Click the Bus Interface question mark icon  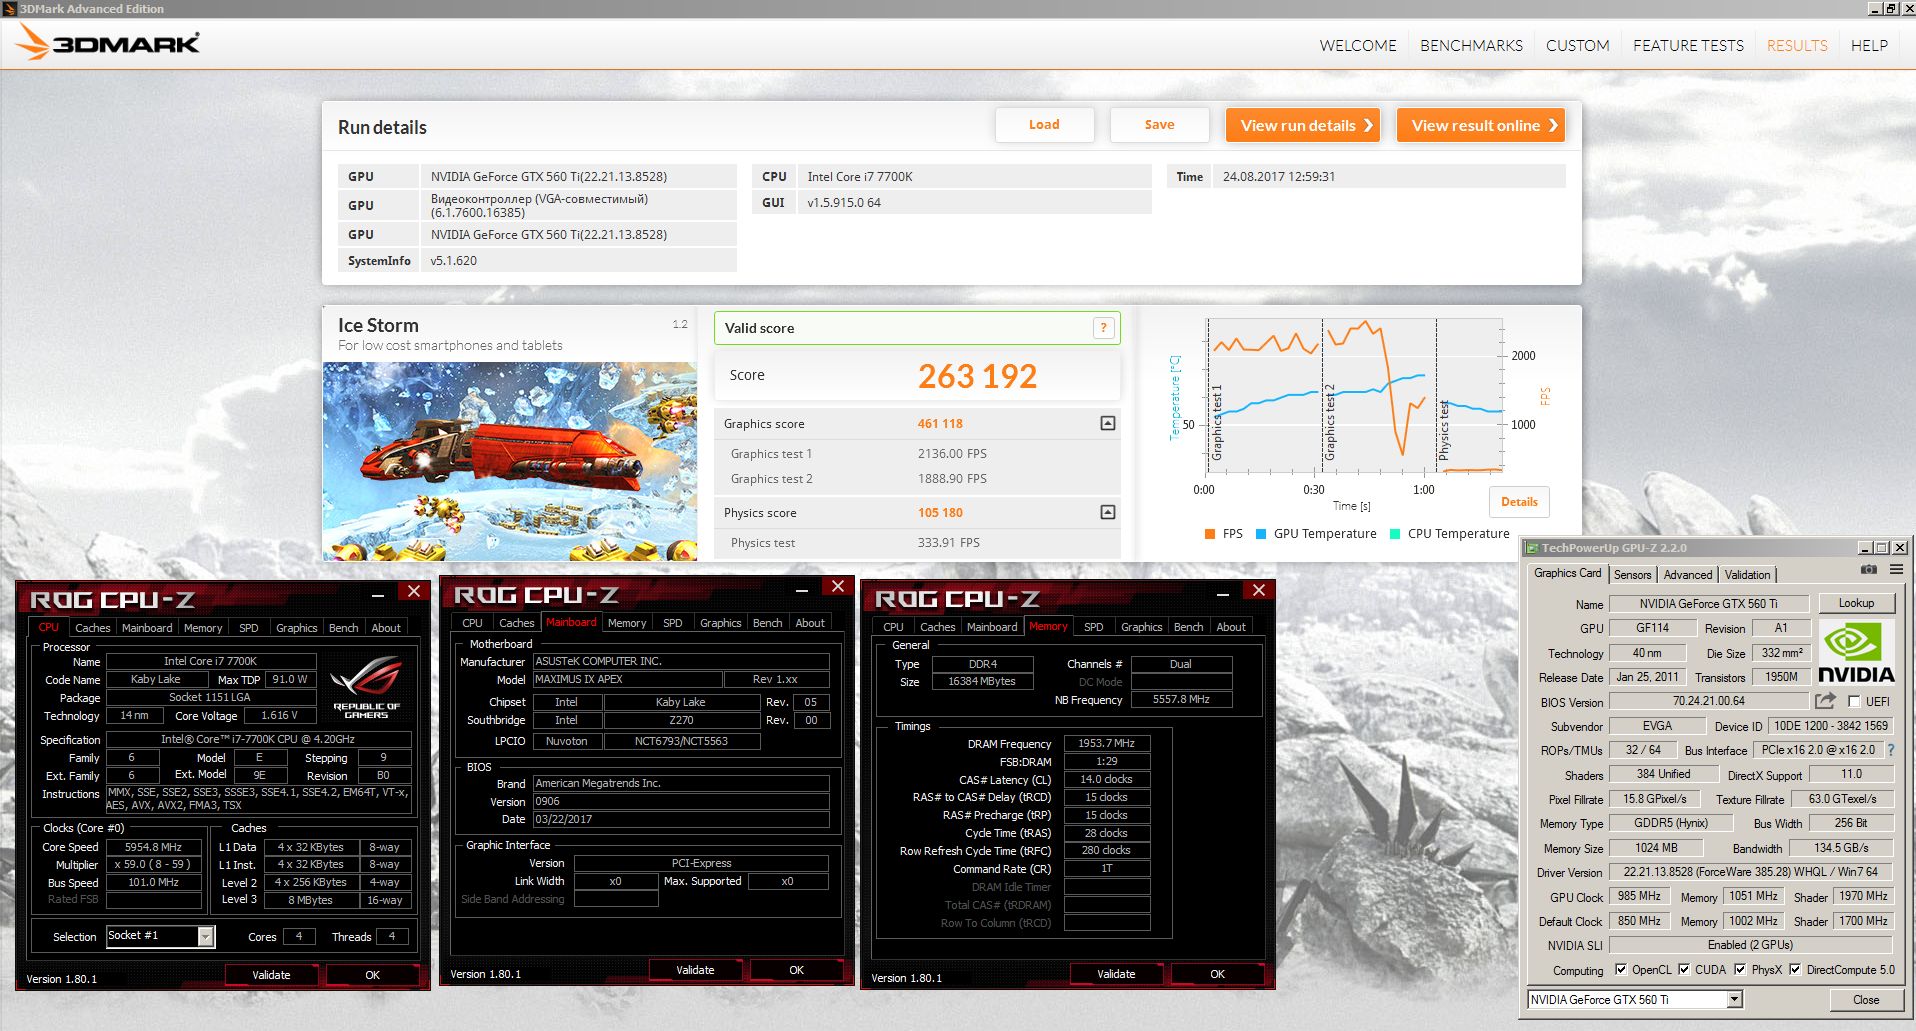point(1891,750)
